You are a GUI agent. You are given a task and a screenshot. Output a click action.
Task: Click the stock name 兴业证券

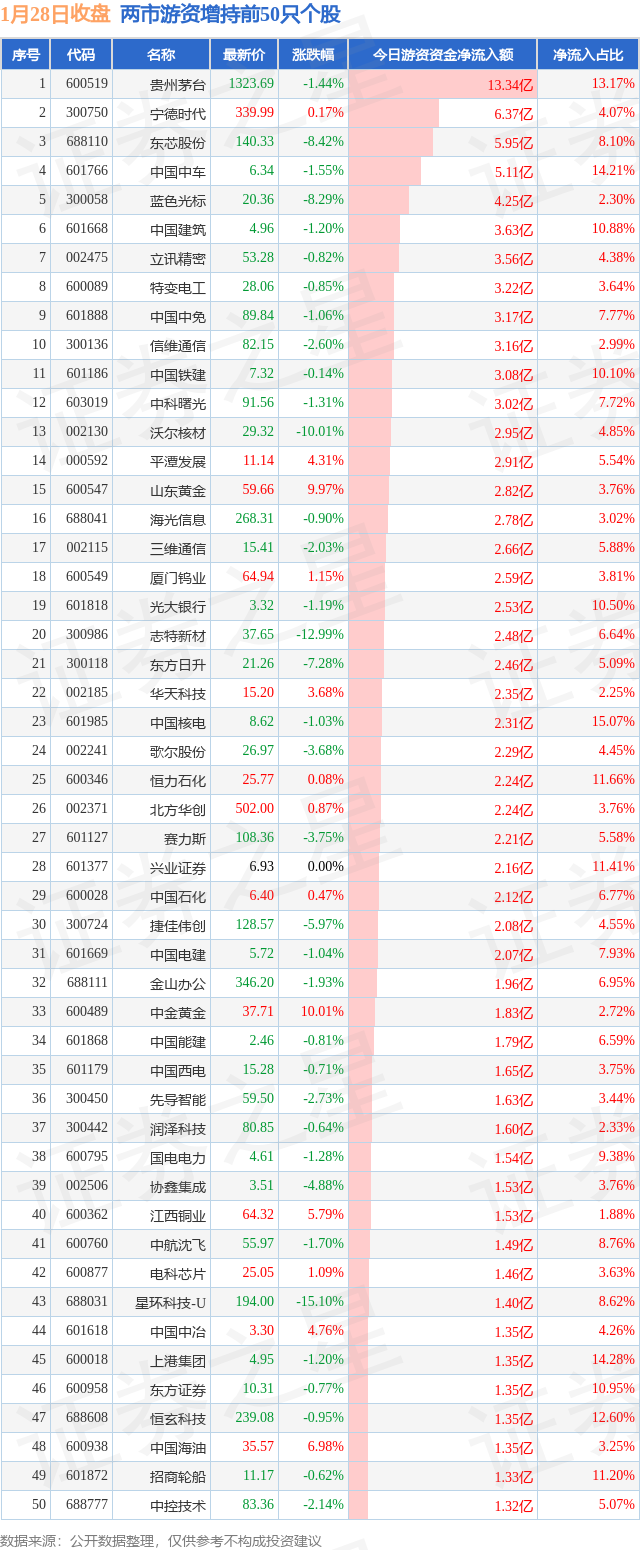pos(178,868)
